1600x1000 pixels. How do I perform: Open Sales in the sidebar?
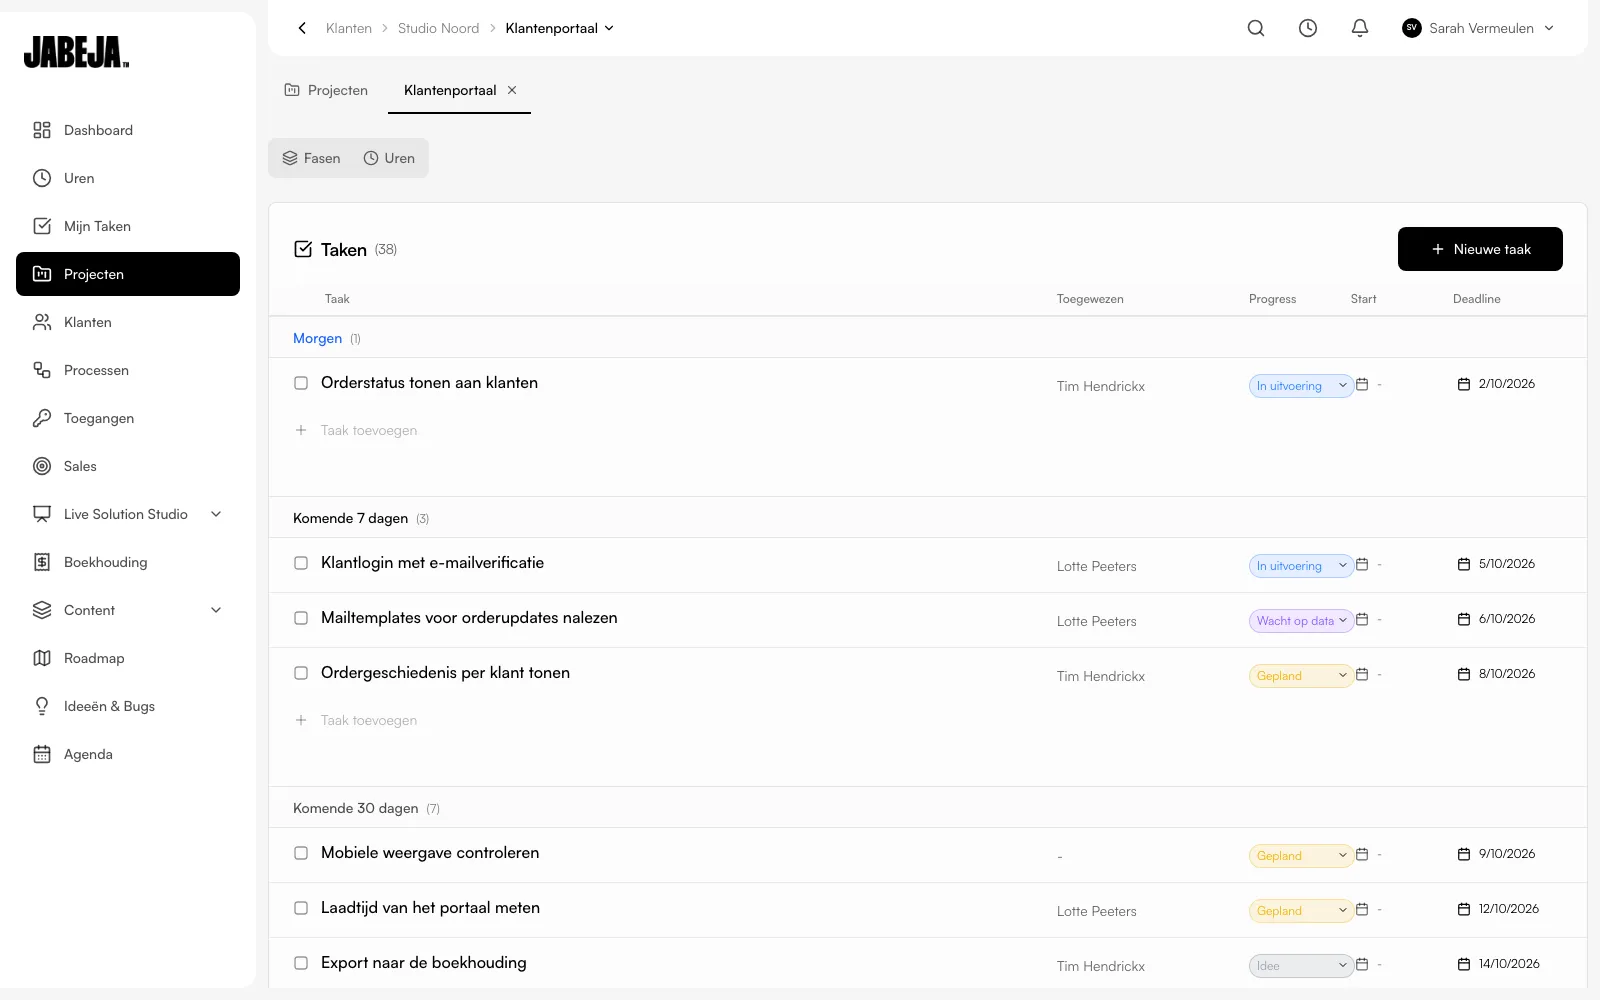coord(128,466)
